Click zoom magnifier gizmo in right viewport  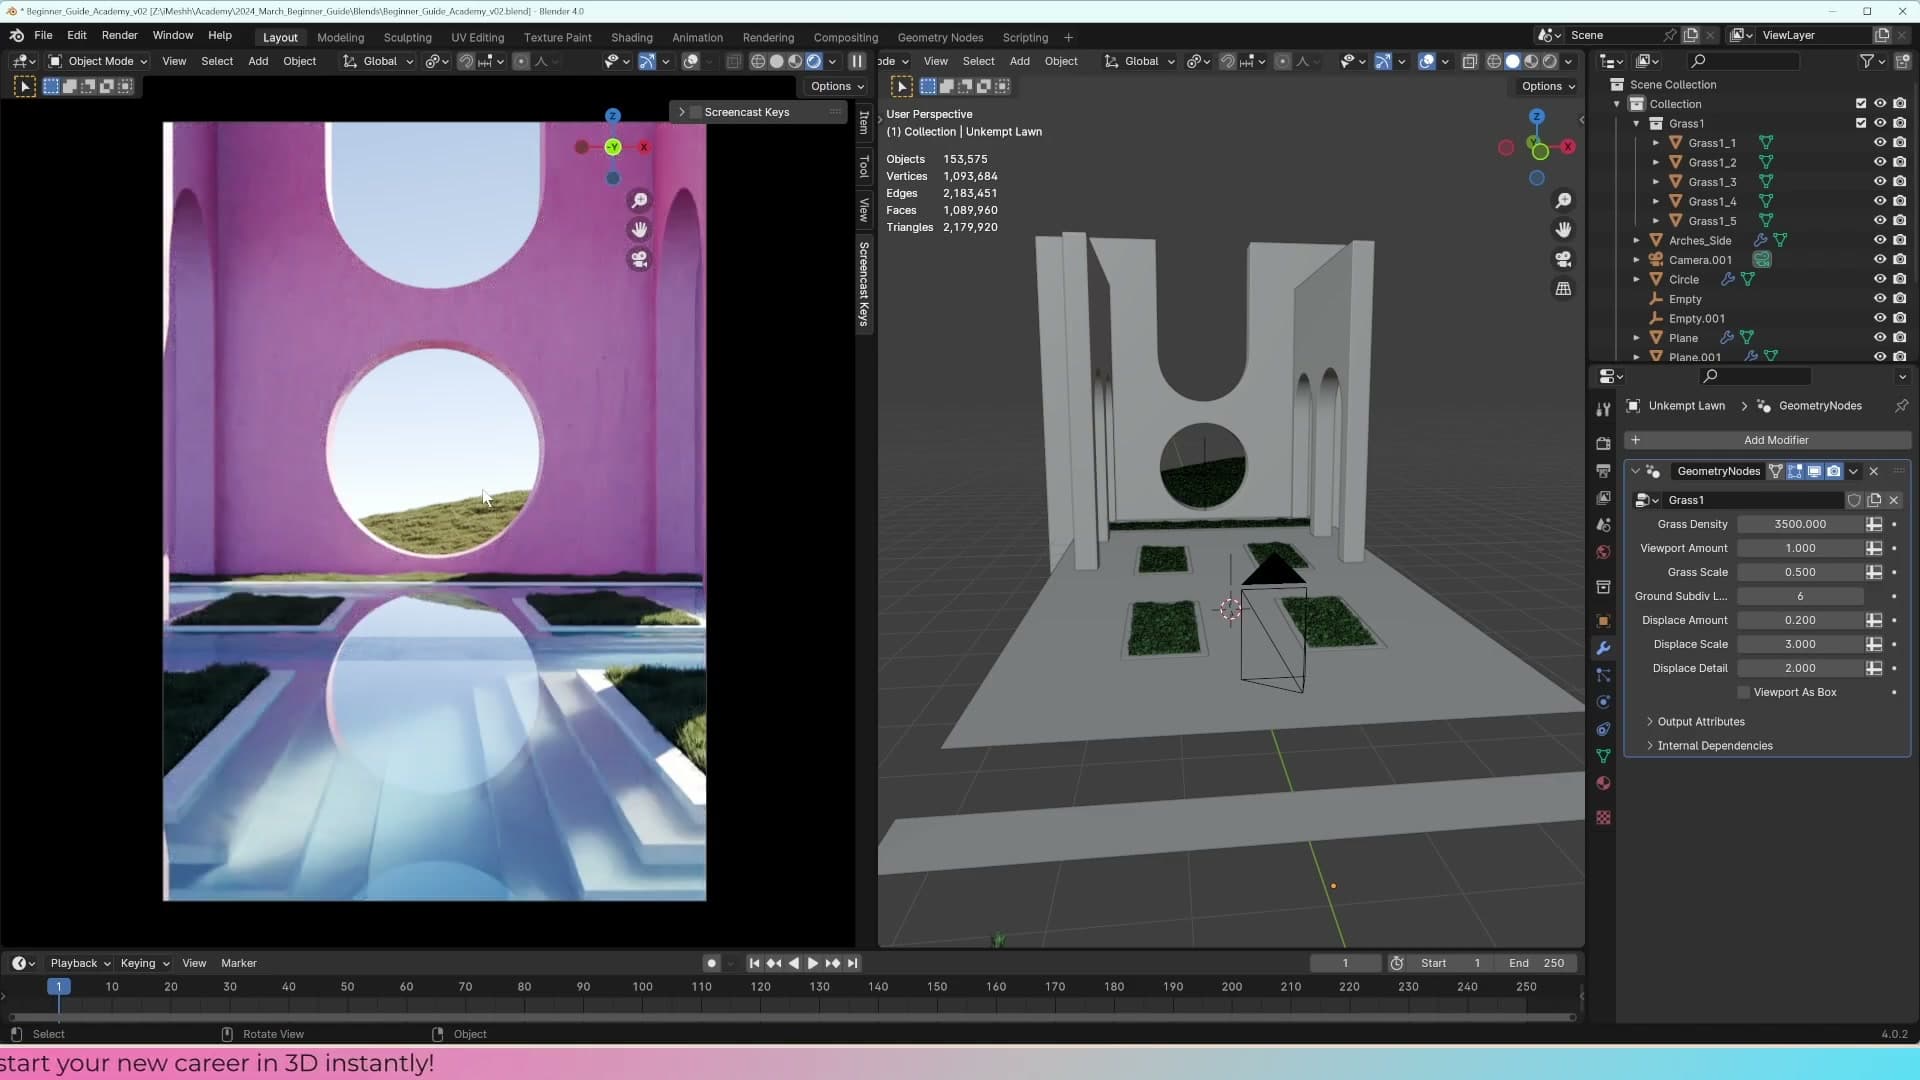coord(1563,201)
